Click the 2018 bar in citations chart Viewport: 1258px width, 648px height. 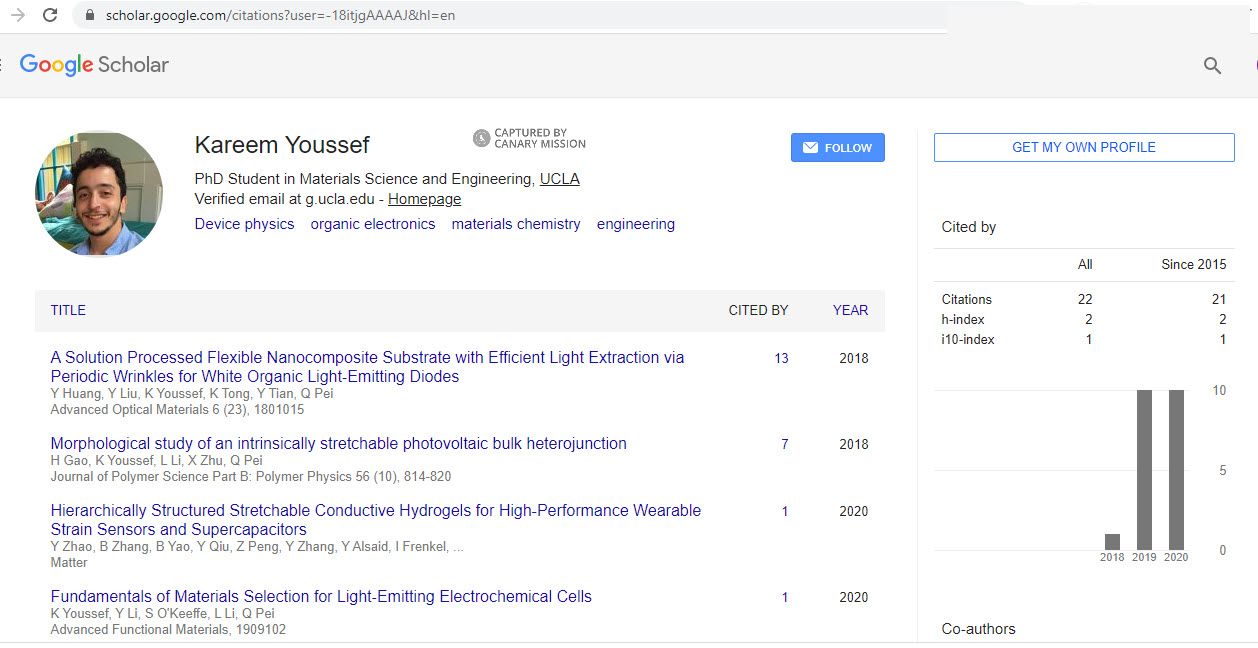(x=1112, y=542)
